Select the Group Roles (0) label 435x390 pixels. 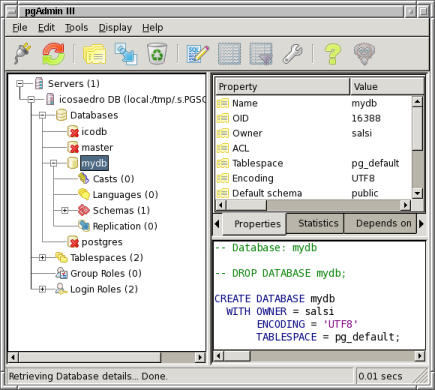[106, 273]
